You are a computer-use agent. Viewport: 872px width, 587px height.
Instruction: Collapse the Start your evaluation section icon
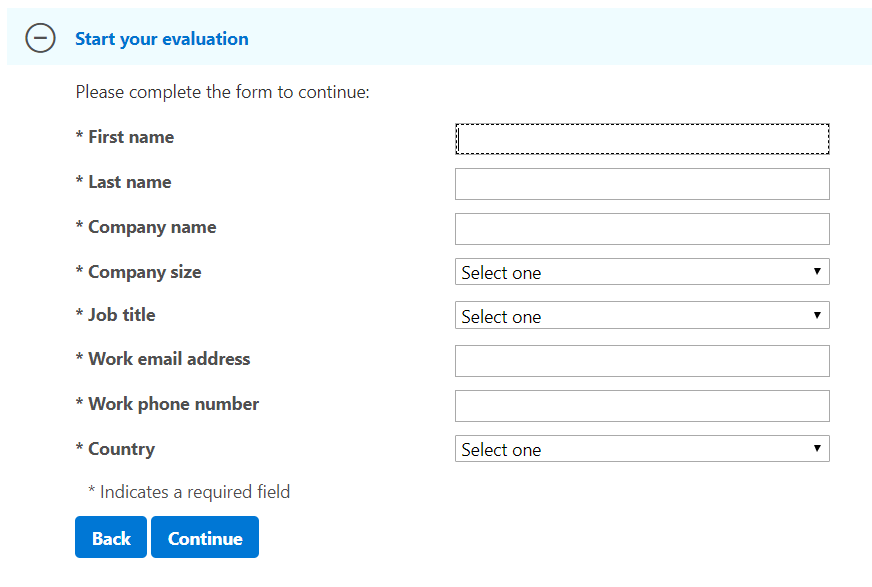pos(40,39)
